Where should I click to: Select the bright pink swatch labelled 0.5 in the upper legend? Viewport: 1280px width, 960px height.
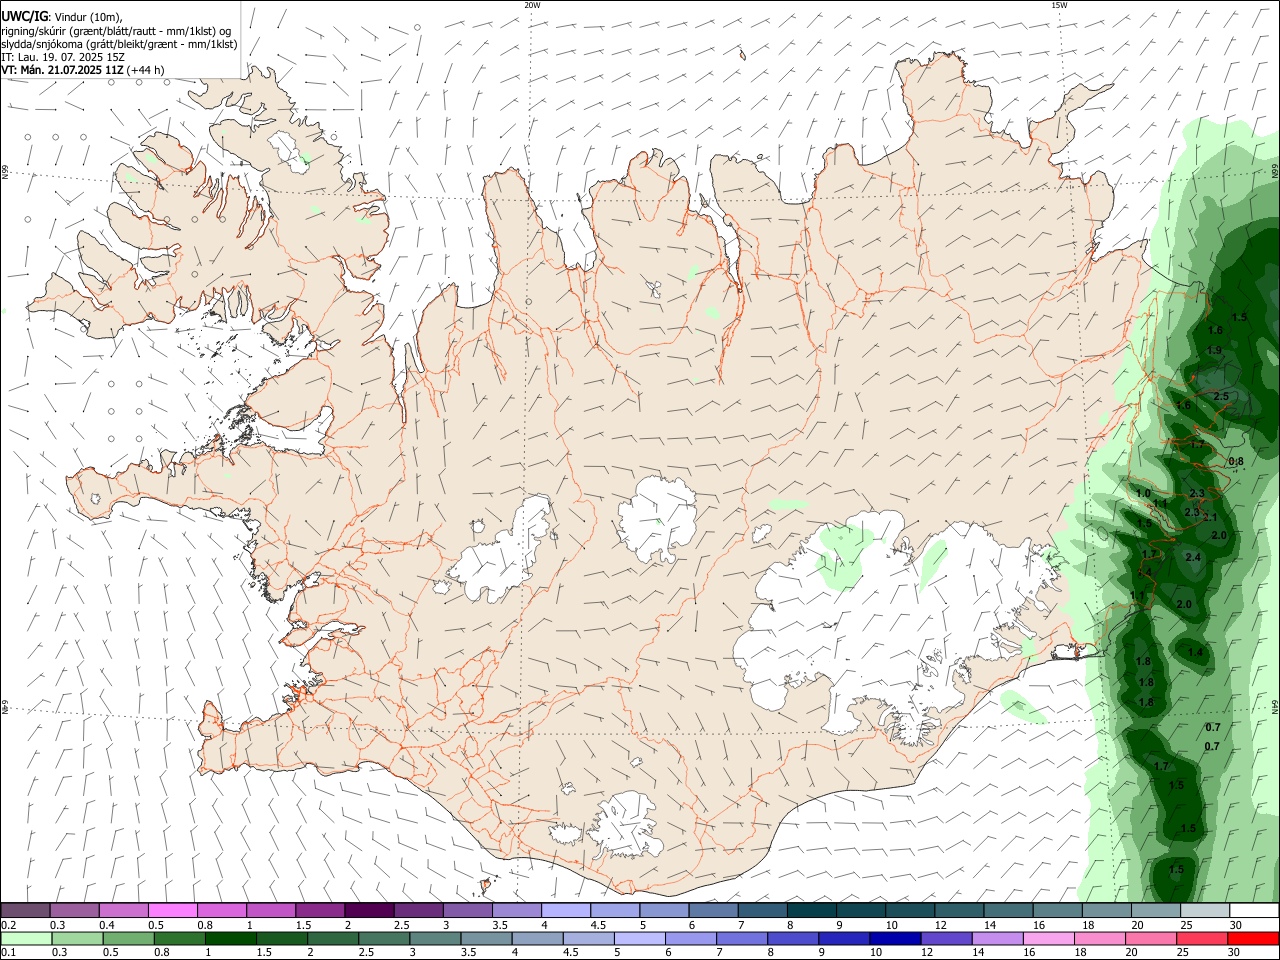coord(172,911)
